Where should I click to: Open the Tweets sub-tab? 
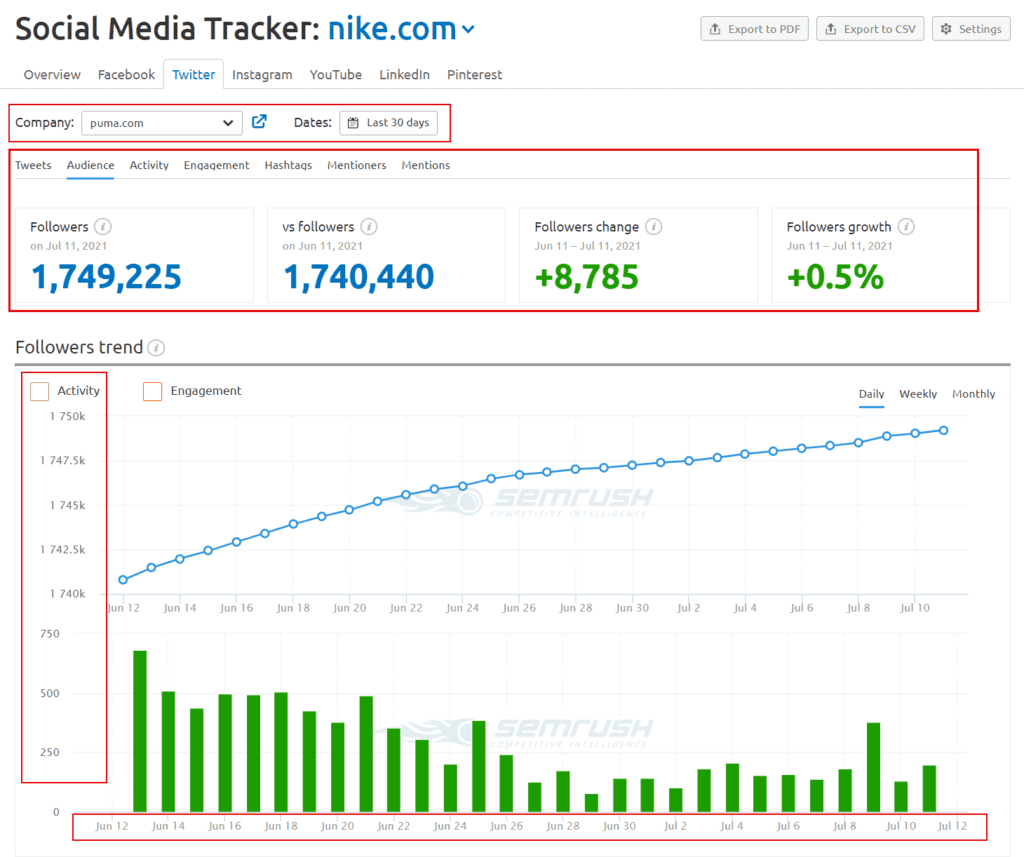click(x=33, y=165)
